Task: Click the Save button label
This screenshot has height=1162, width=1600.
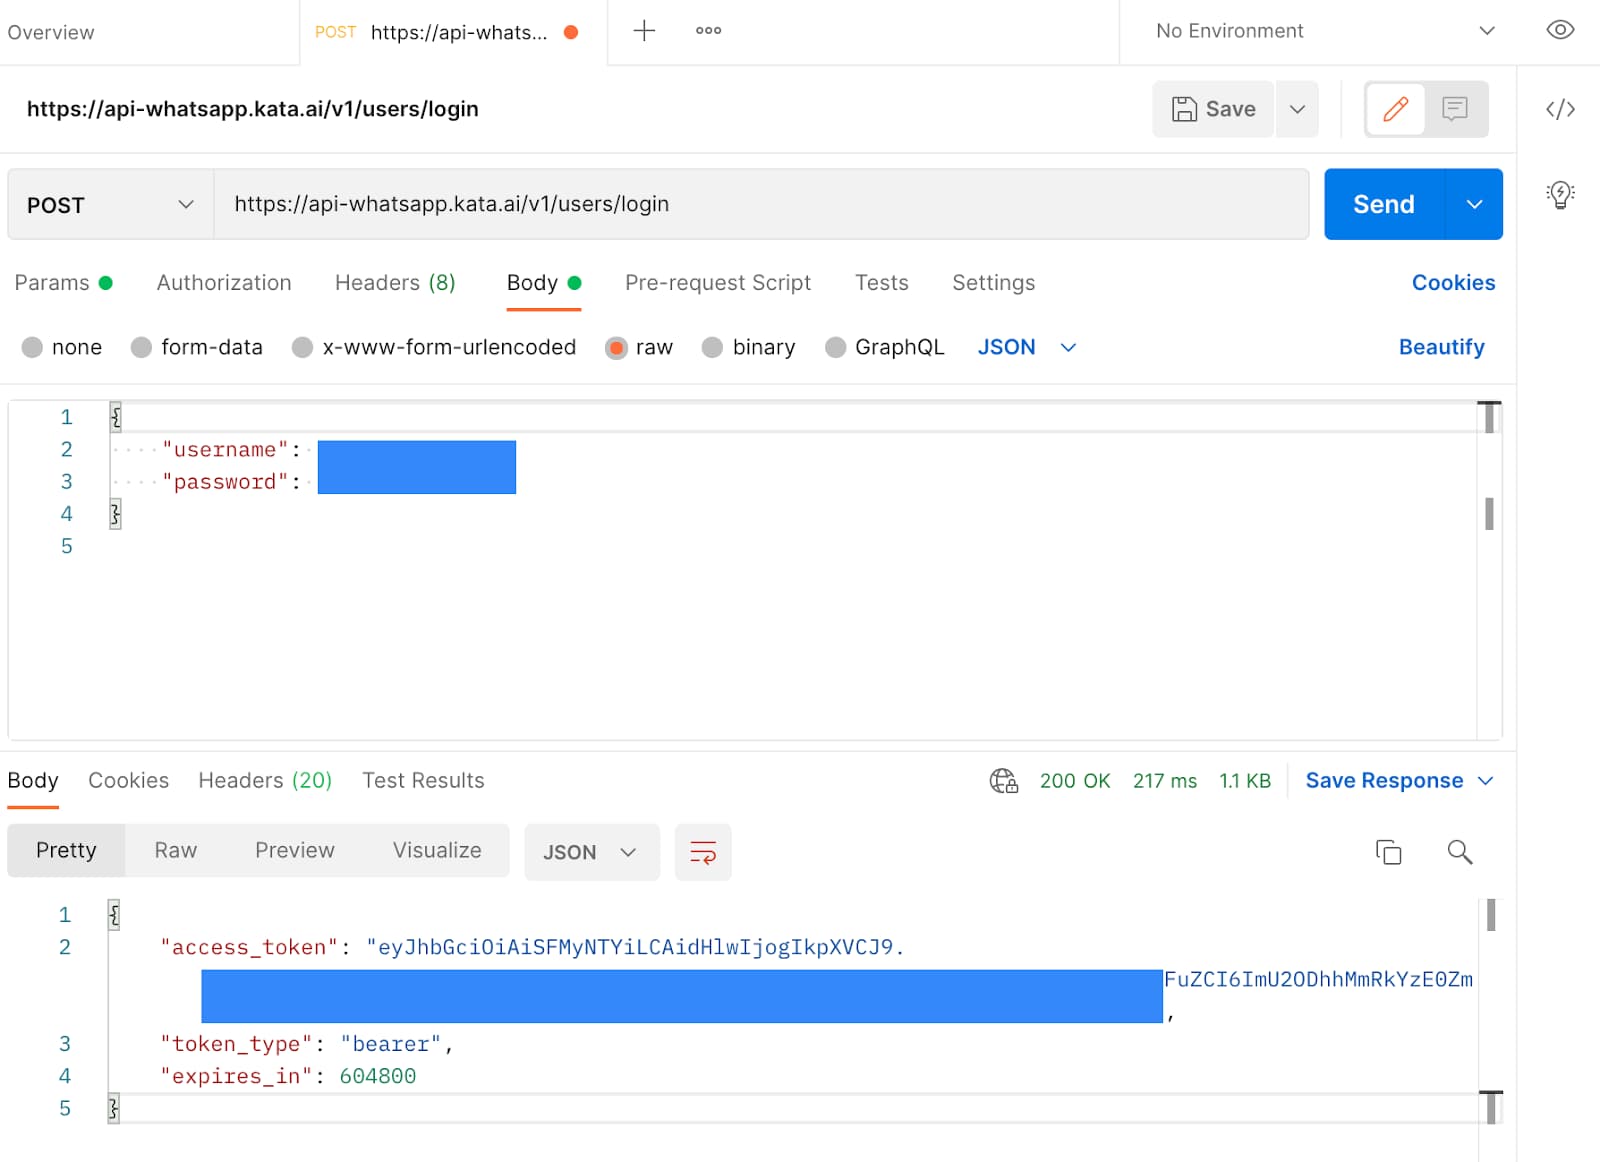Action: [1230, 109]
